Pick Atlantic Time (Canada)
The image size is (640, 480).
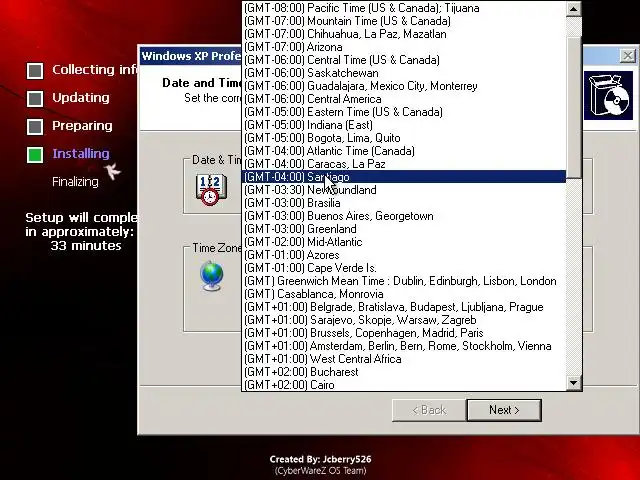pos(404,151)
